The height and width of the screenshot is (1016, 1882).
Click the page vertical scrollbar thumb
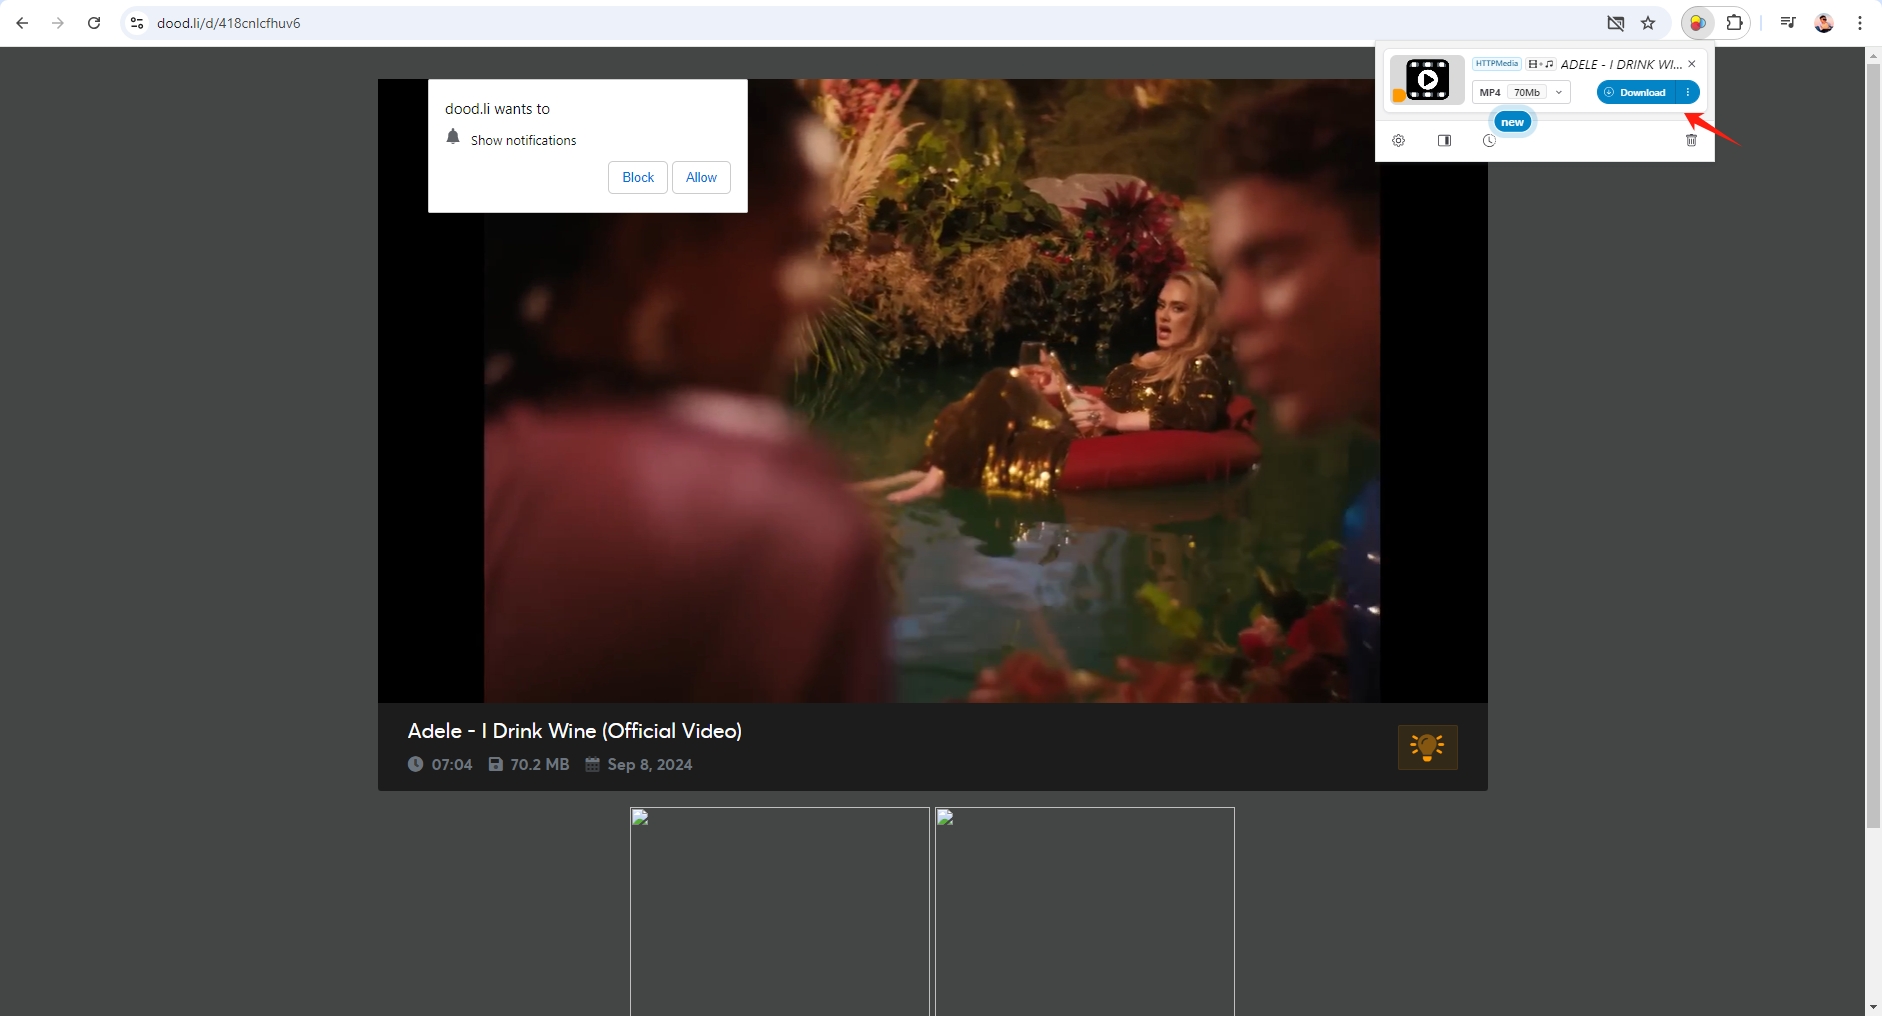[1874, 445]
